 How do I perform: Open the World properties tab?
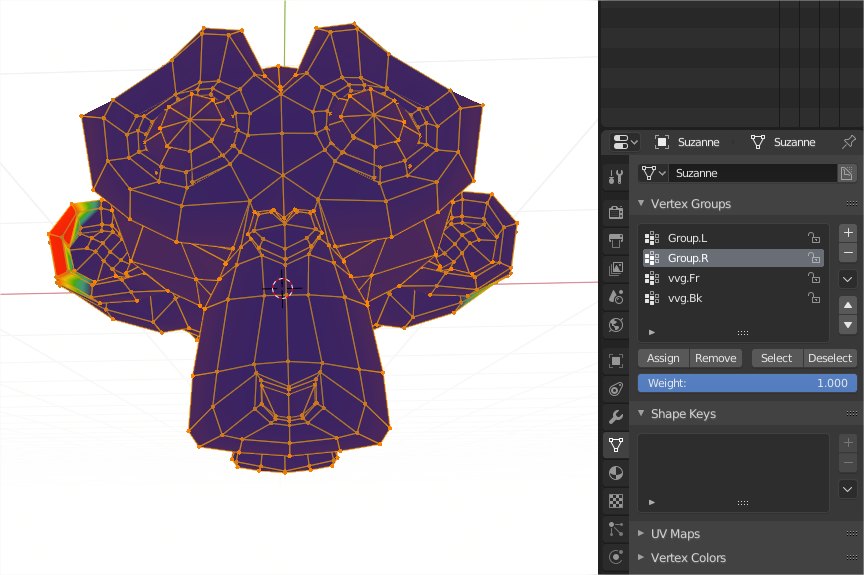pos(616,325)
